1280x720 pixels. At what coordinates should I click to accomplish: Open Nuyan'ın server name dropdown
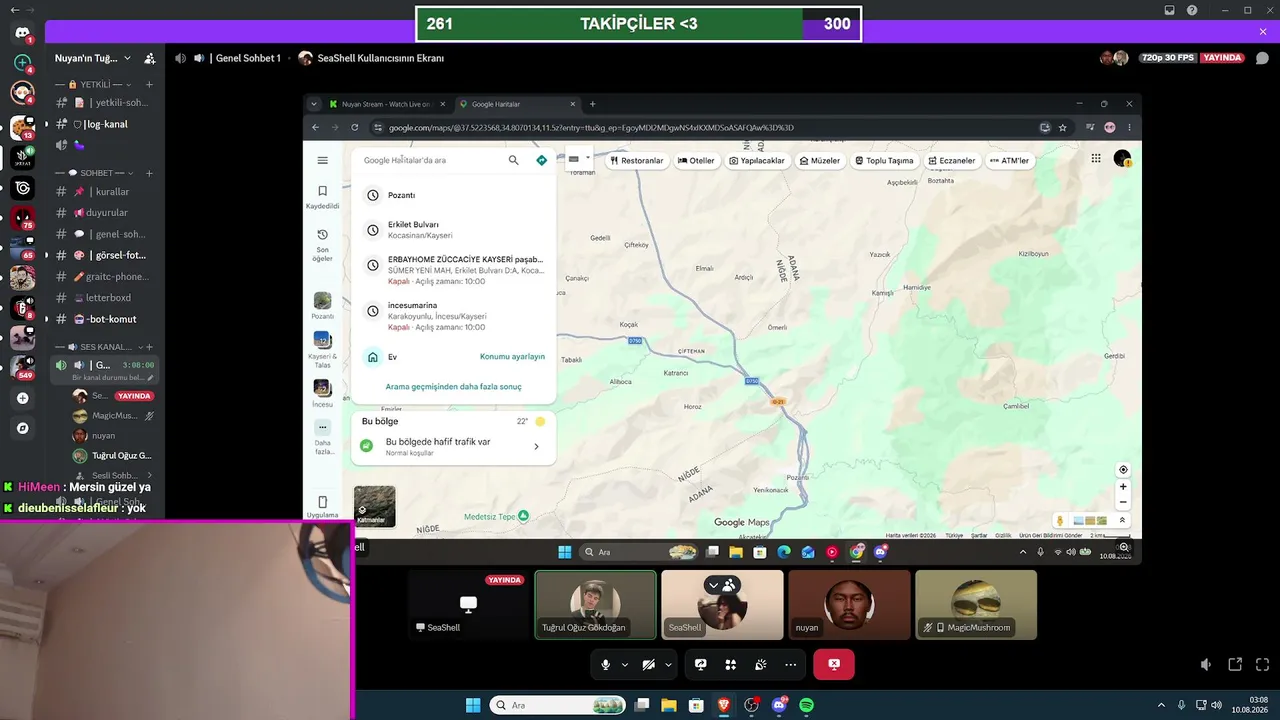(93, 58)
